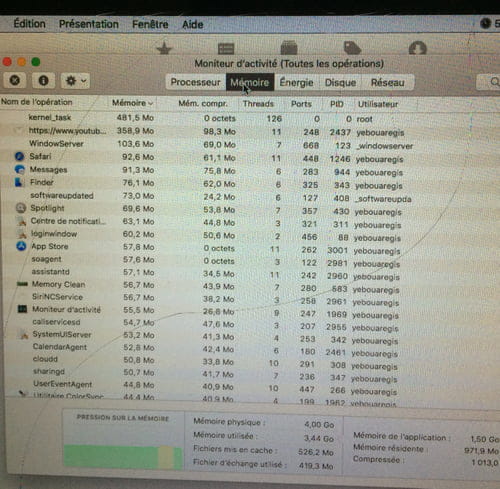The width and height of the screenshot is (500, 489).
Task: Sort by Threads column header
Action: [x=258, y=104]
